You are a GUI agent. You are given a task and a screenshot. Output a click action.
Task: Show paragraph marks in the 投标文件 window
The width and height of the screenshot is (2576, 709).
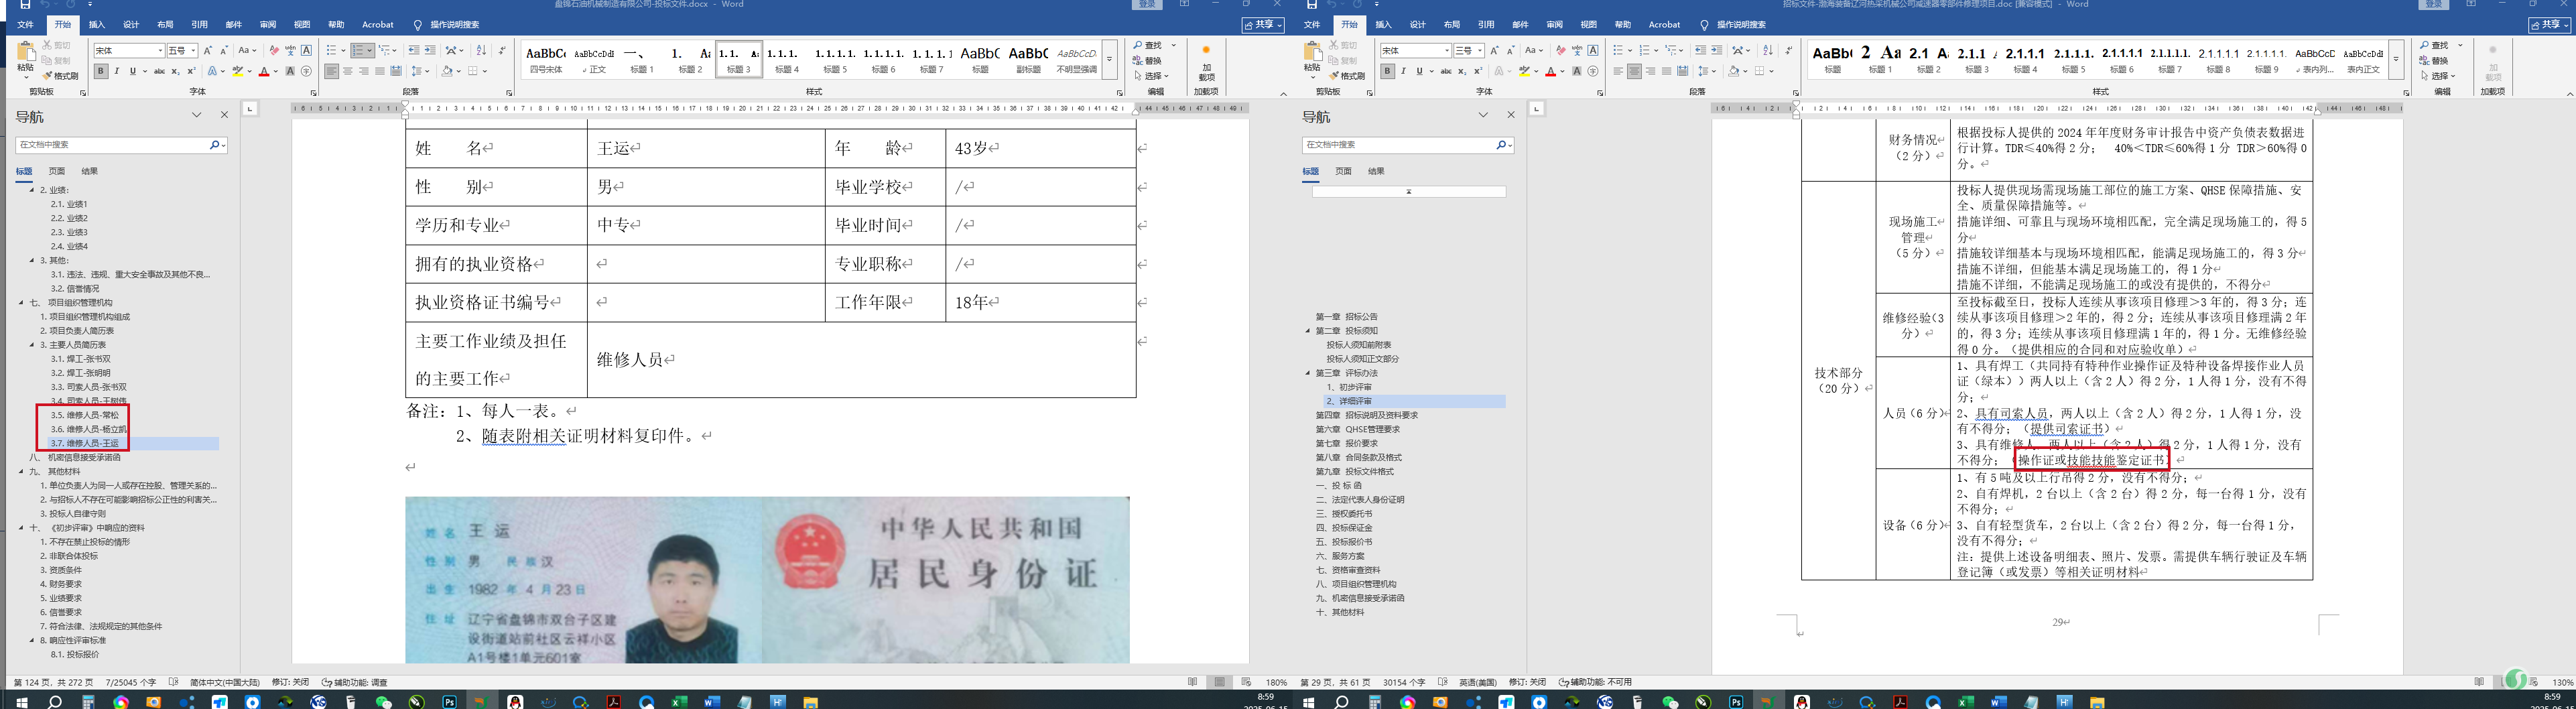pos(502,50)
